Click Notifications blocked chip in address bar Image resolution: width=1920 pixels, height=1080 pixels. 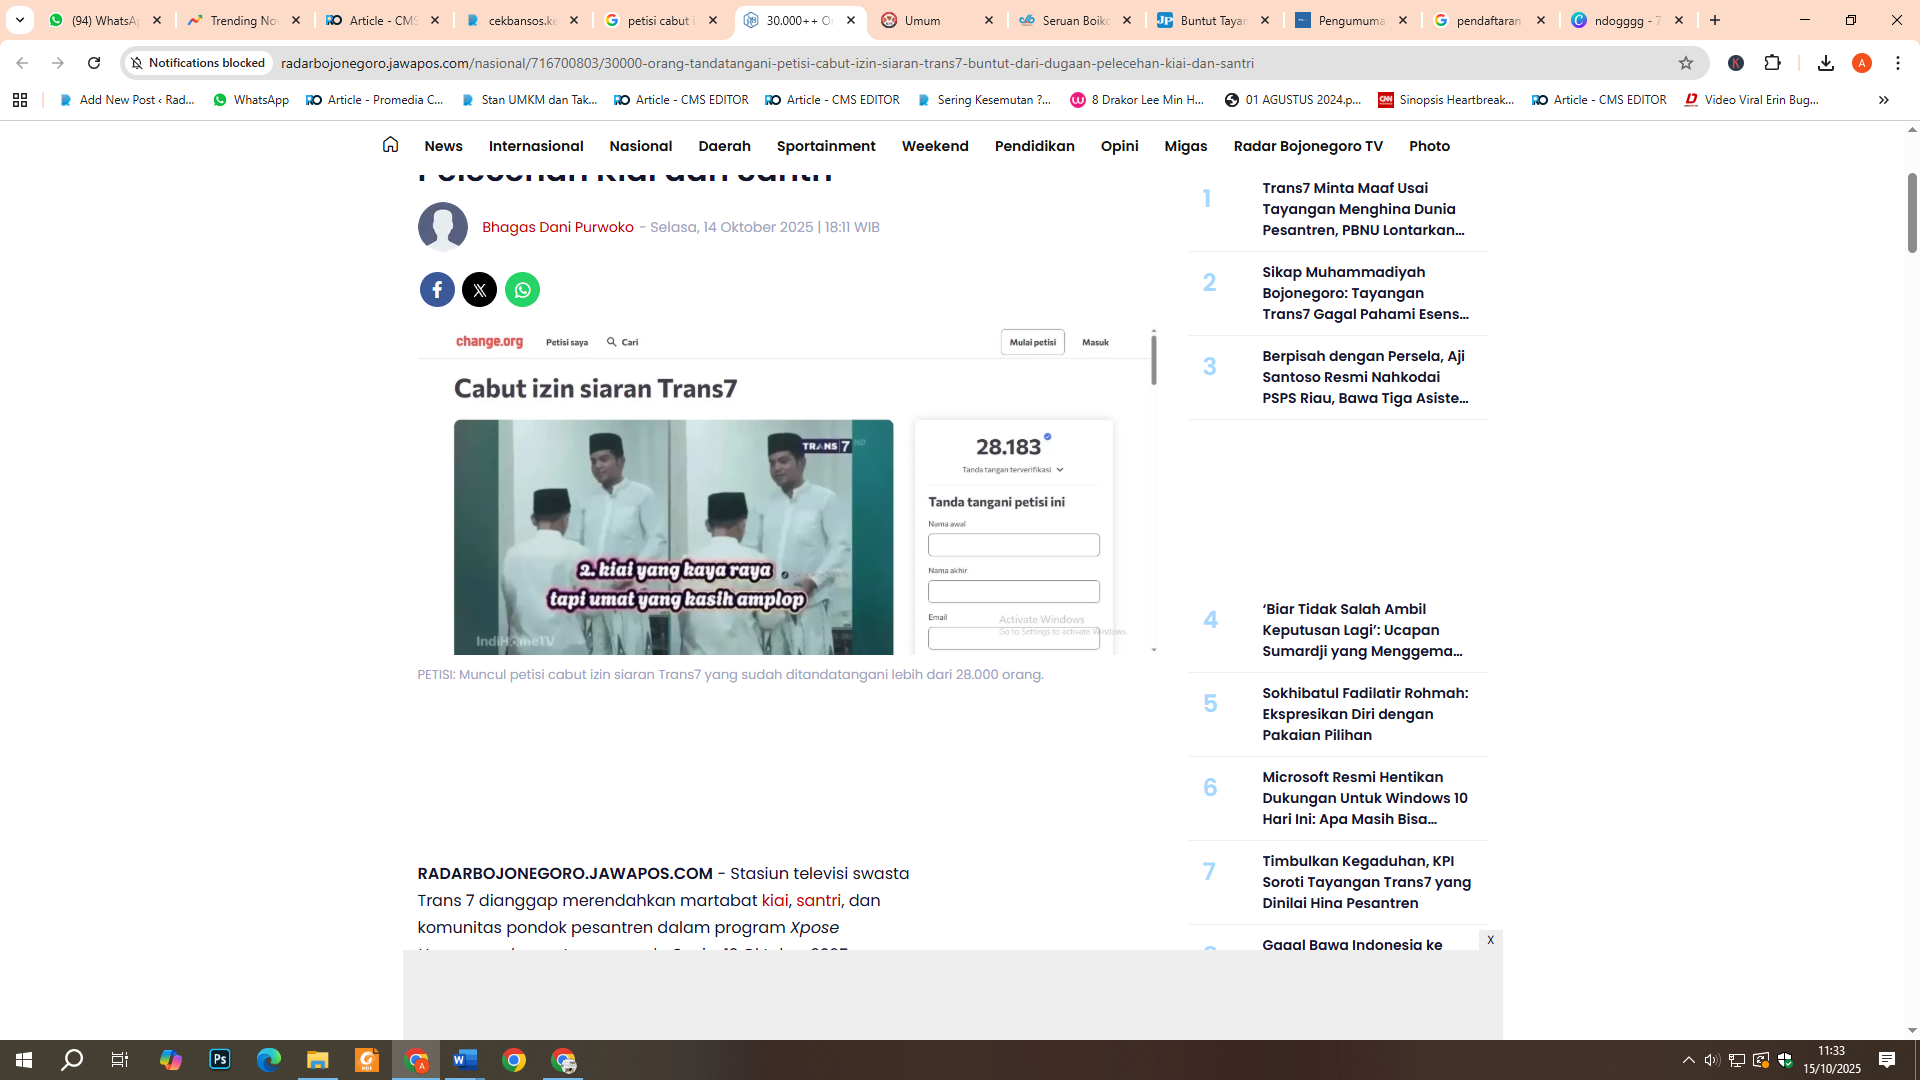point(199,63)
